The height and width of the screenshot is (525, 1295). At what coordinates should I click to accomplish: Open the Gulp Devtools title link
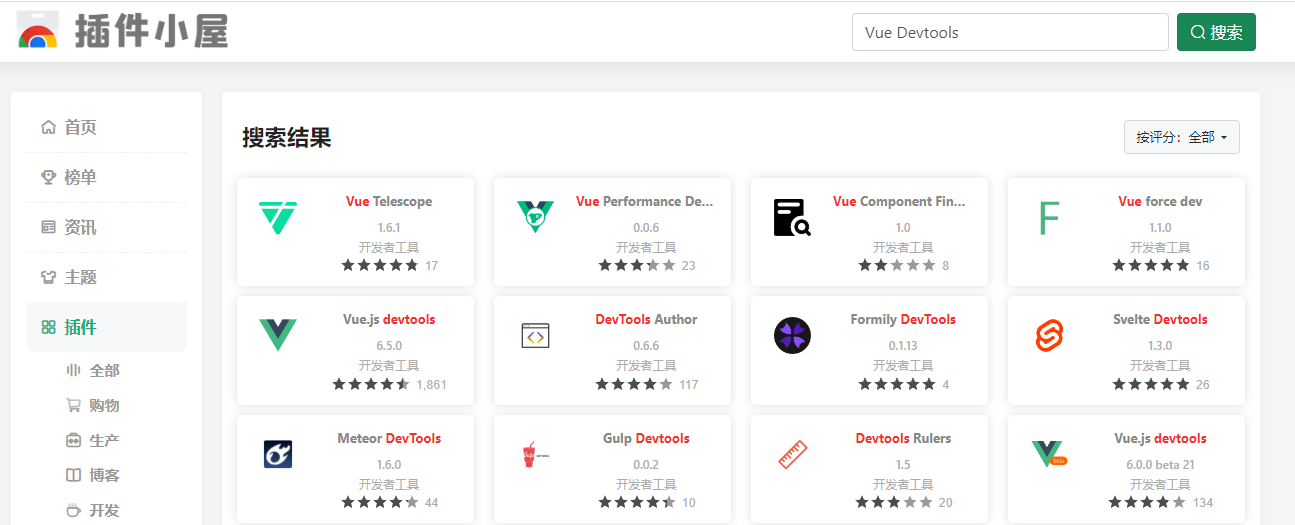click(646, 438)
